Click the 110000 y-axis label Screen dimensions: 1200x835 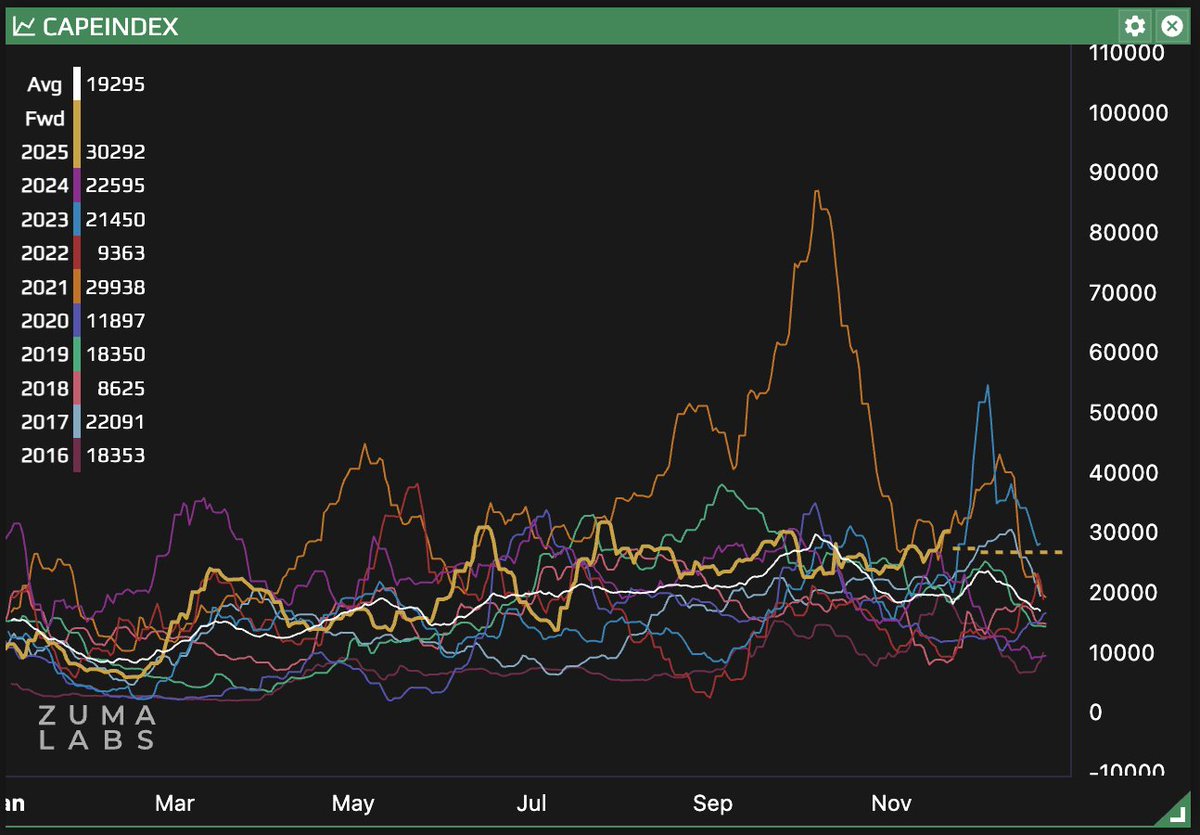coord(1125,53)
